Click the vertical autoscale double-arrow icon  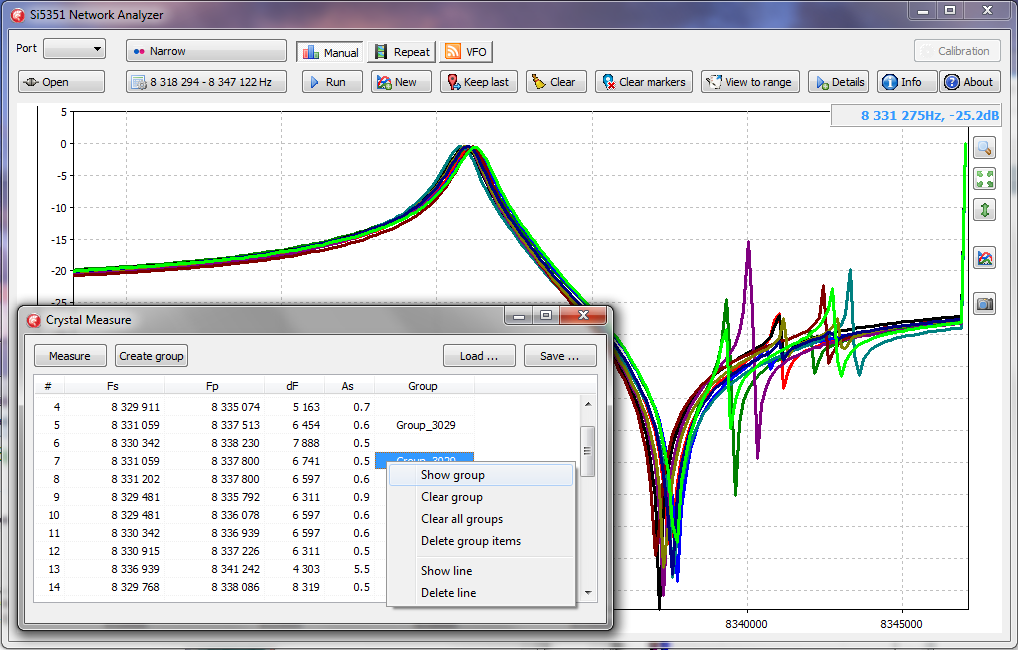pos(984,210)
